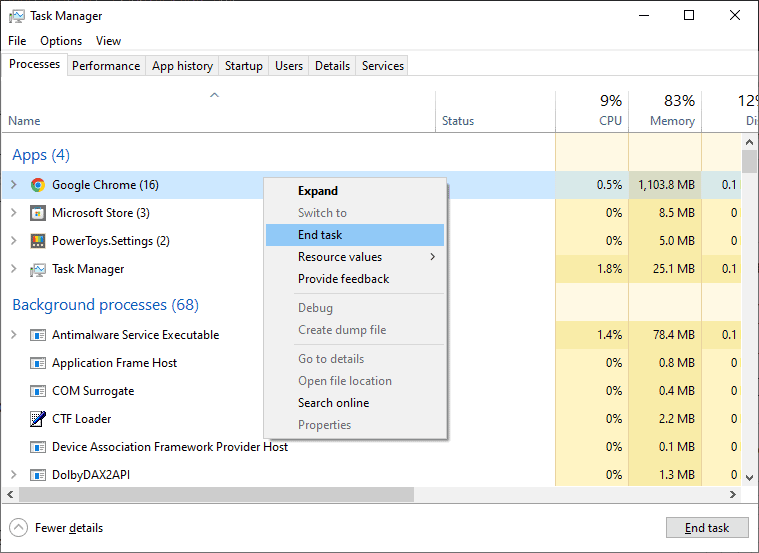
Task: Click the 78.4 MB memory value
Action: [674, 335]
